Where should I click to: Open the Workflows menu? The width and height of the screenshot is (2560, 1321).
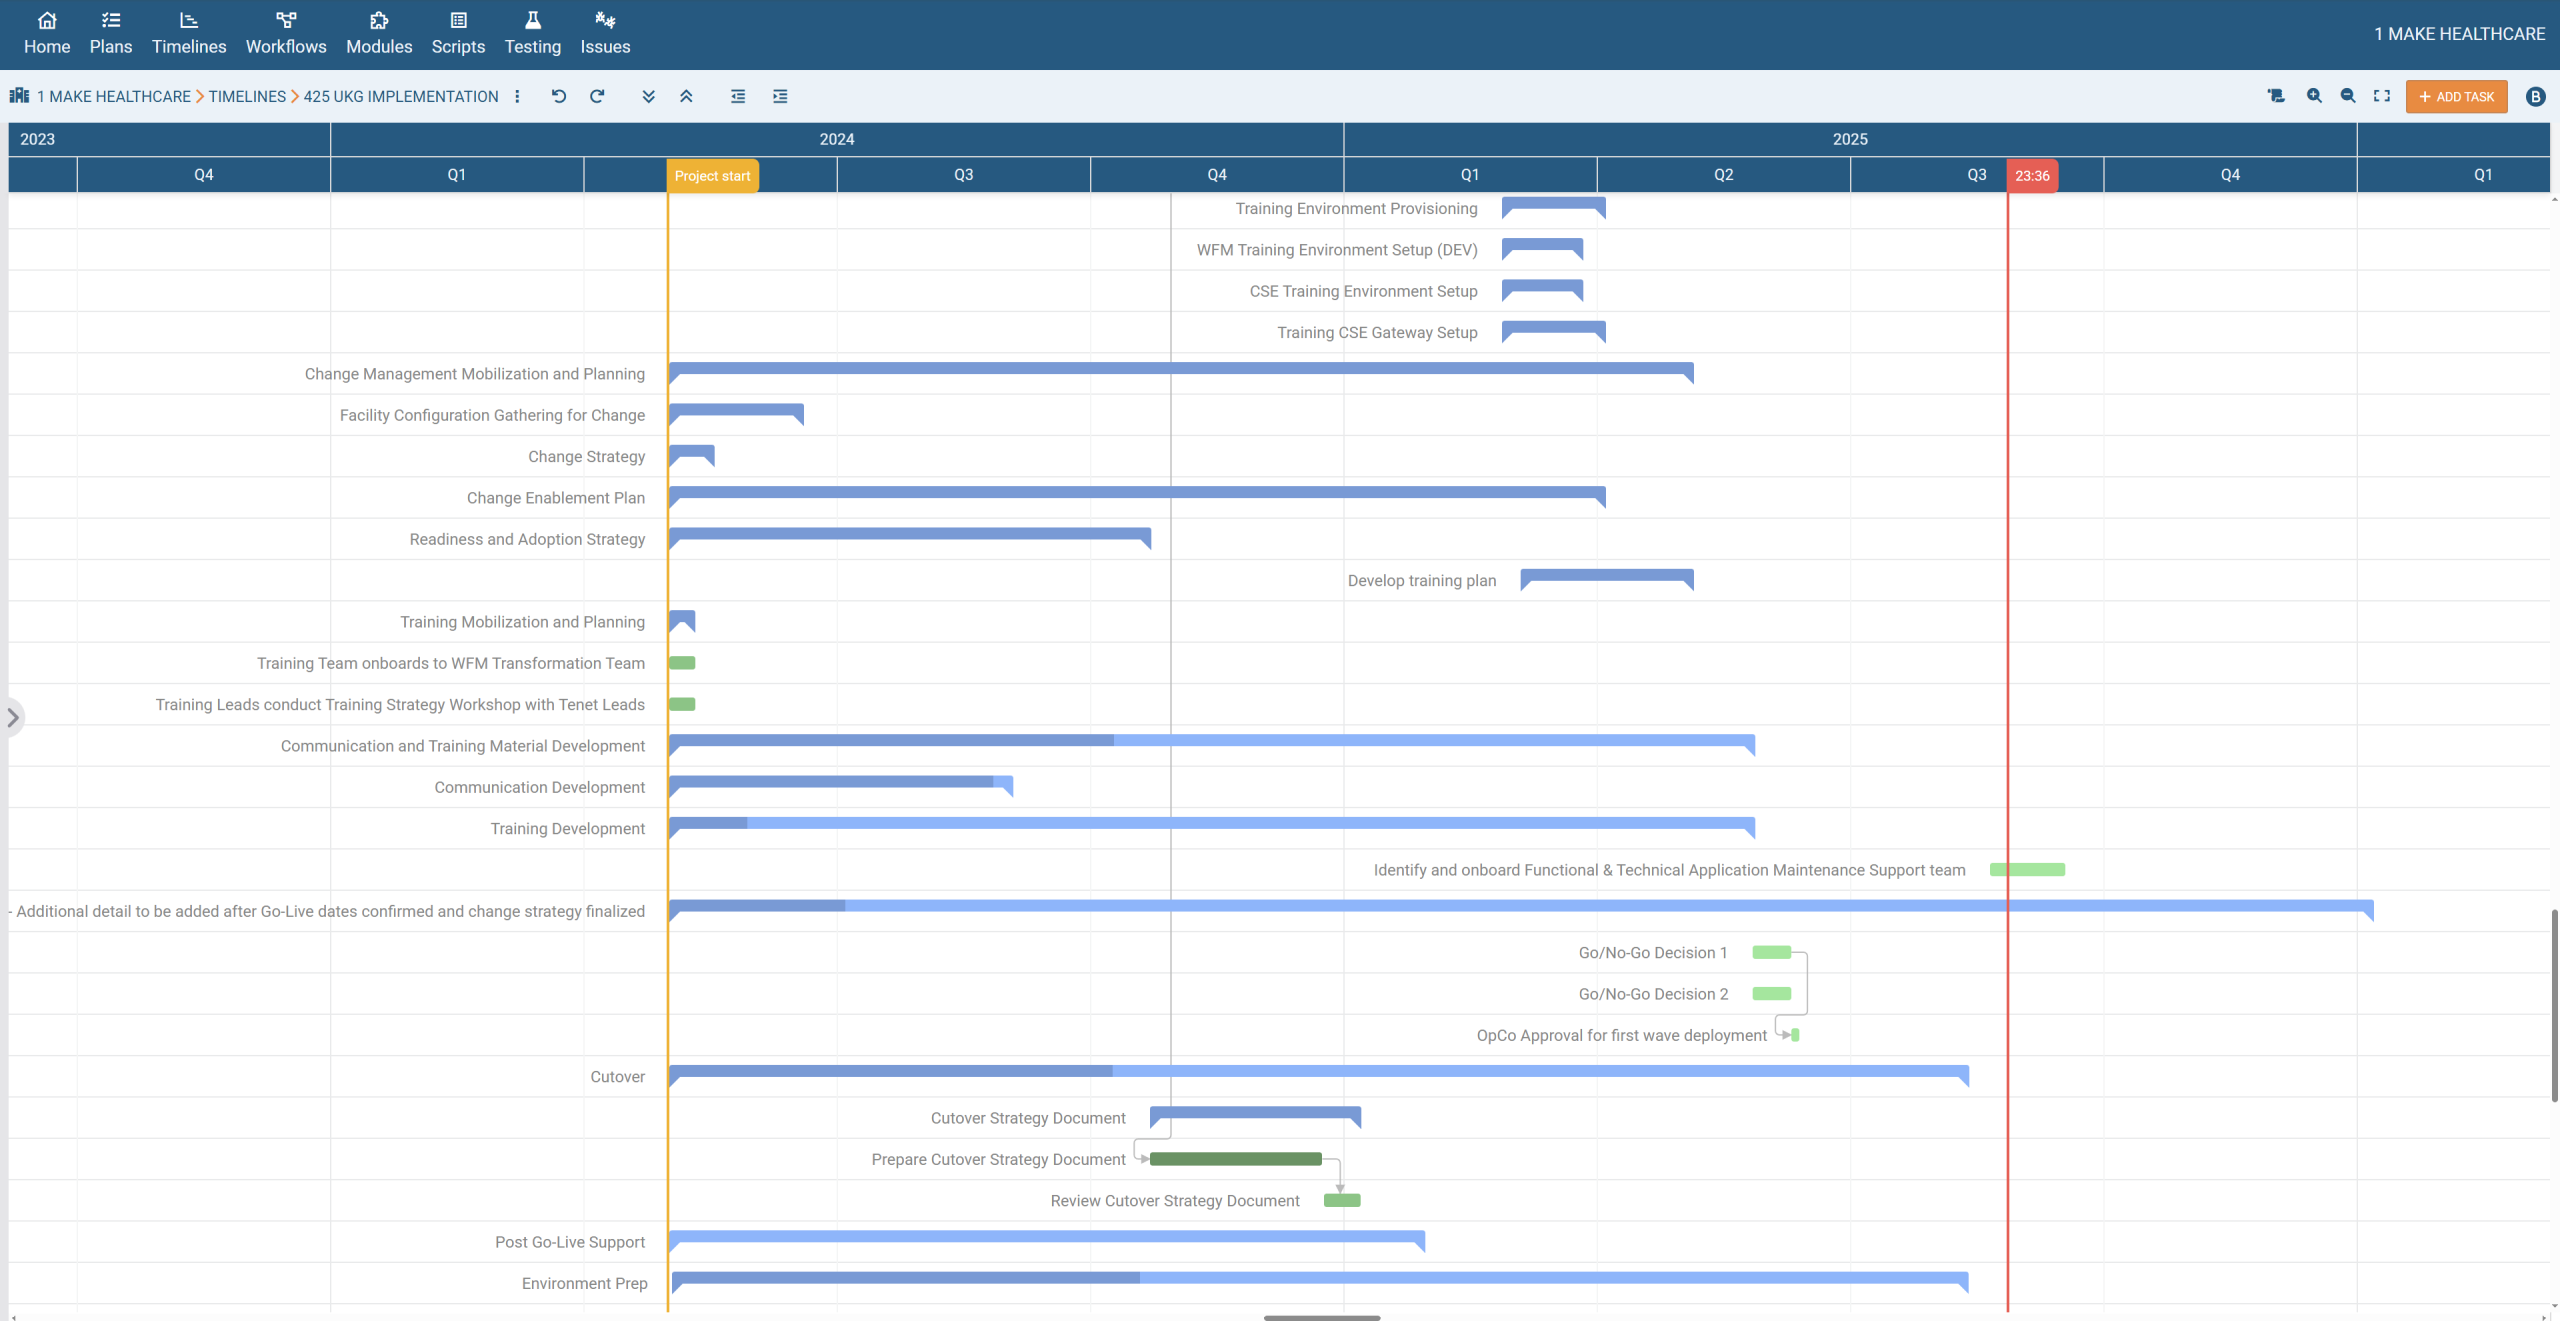286,33
